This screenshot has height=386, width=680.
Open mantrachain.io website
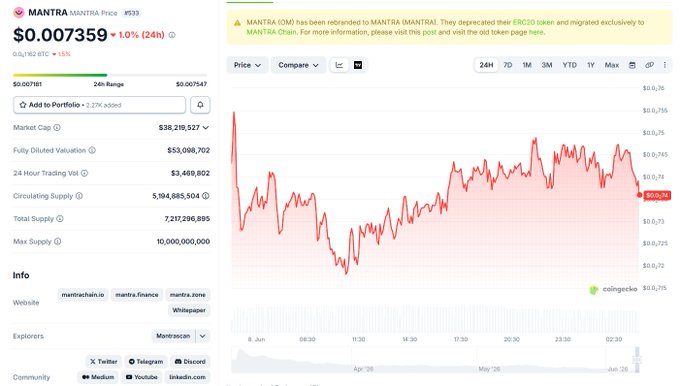point(83,295)
